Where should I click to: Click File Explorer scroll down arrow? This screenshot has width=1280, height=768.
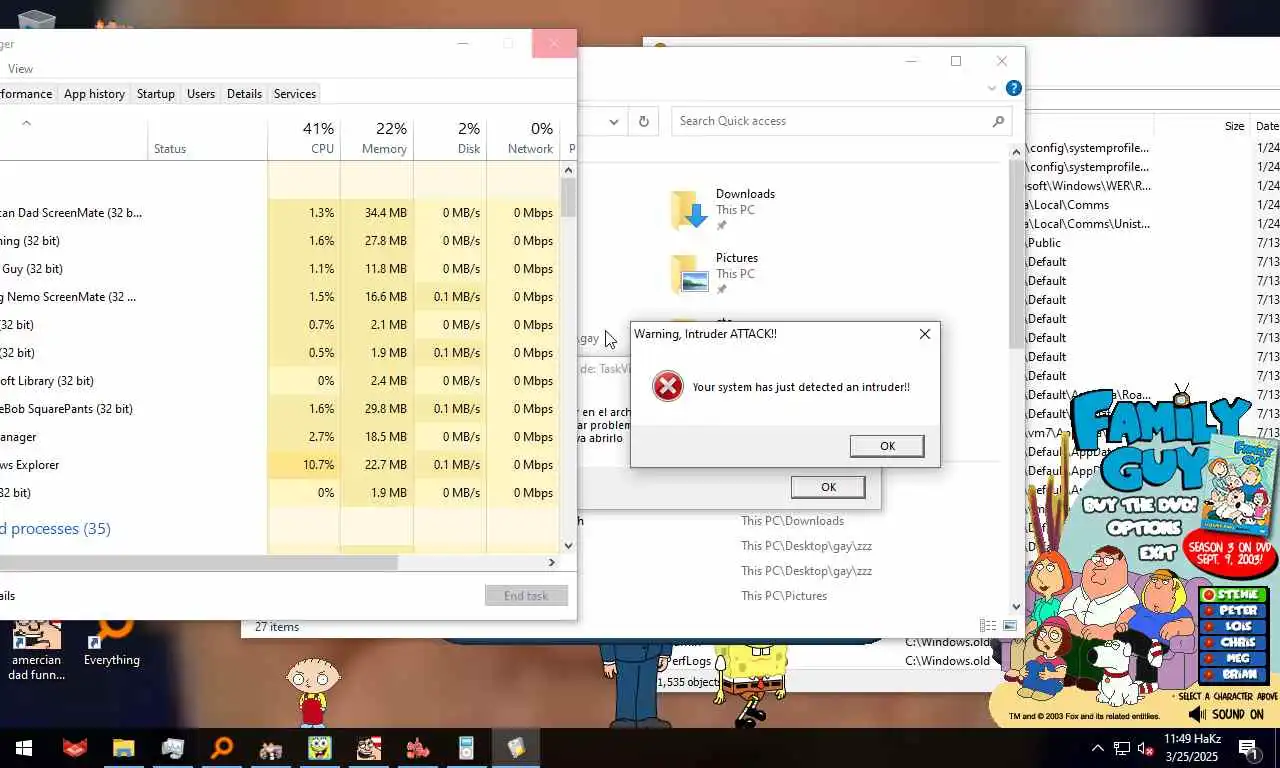[1016, 606]
